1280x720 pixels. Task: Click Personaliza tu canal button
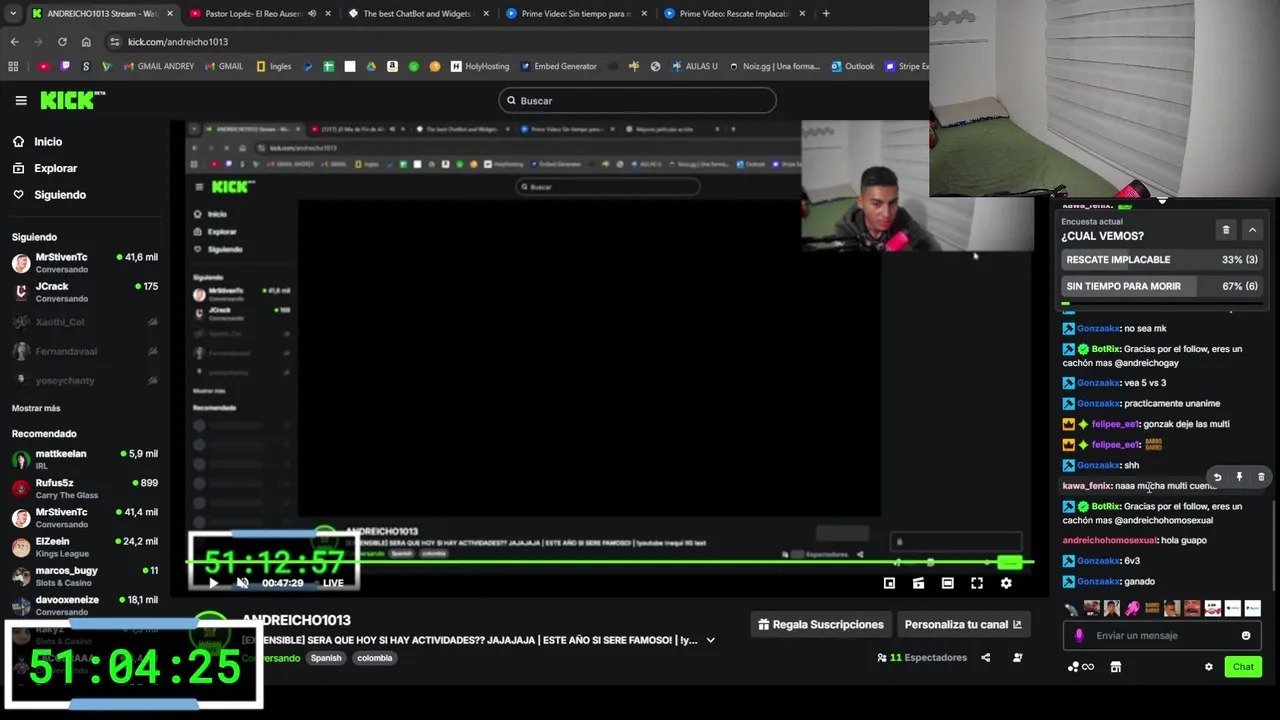click(x=963, y=625)
